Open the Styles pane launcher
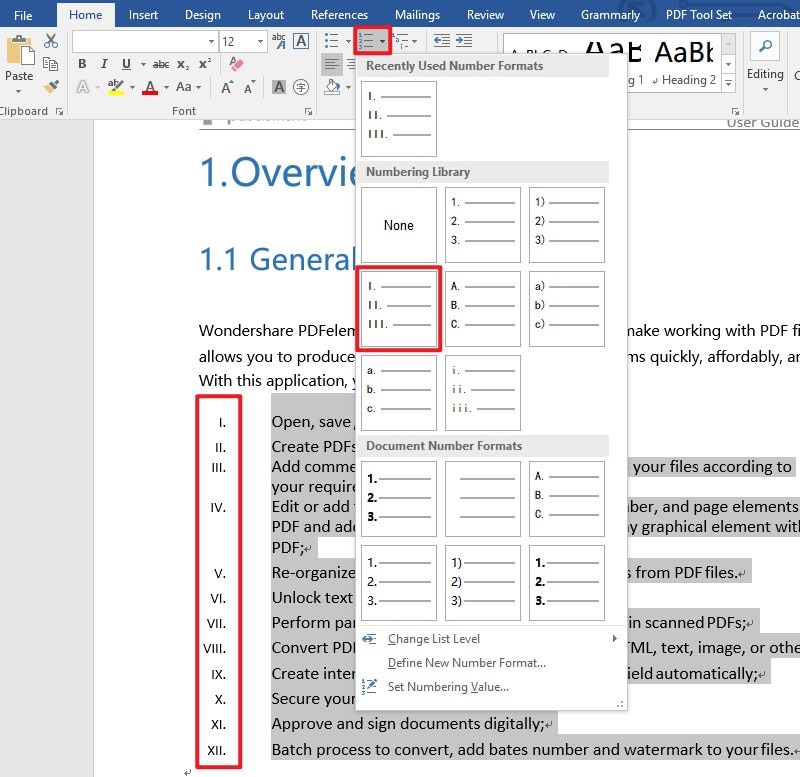Viewport: 800px width, 777px height. [735, 111]
